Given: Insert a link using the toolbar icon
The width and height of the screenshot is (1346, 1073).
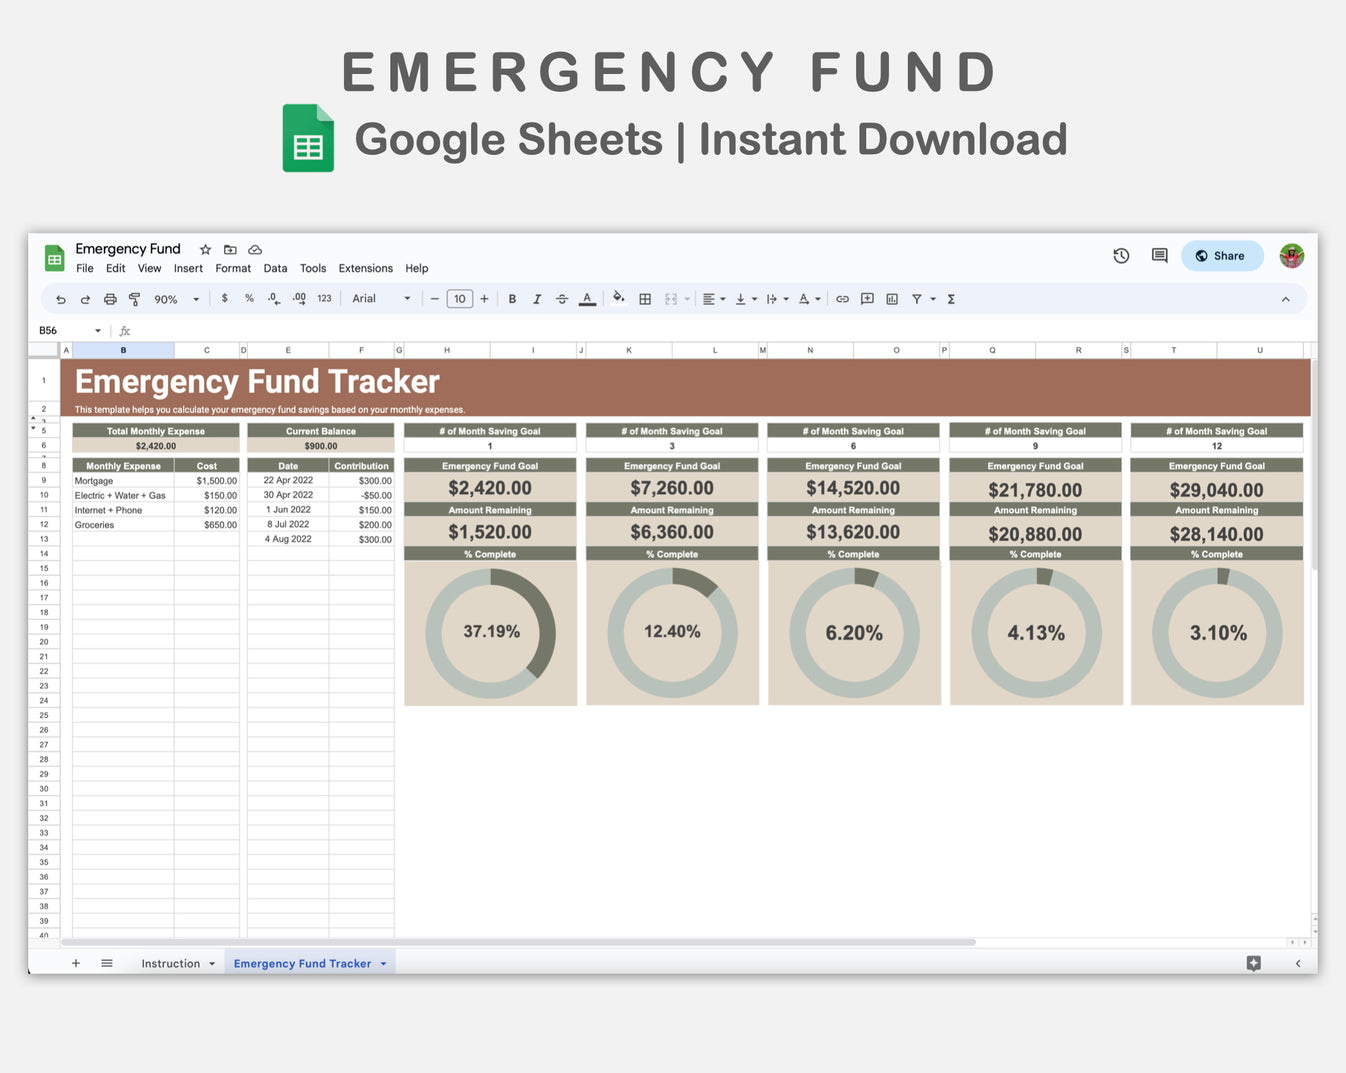Looking at the screenshot, I should point(843,299).
